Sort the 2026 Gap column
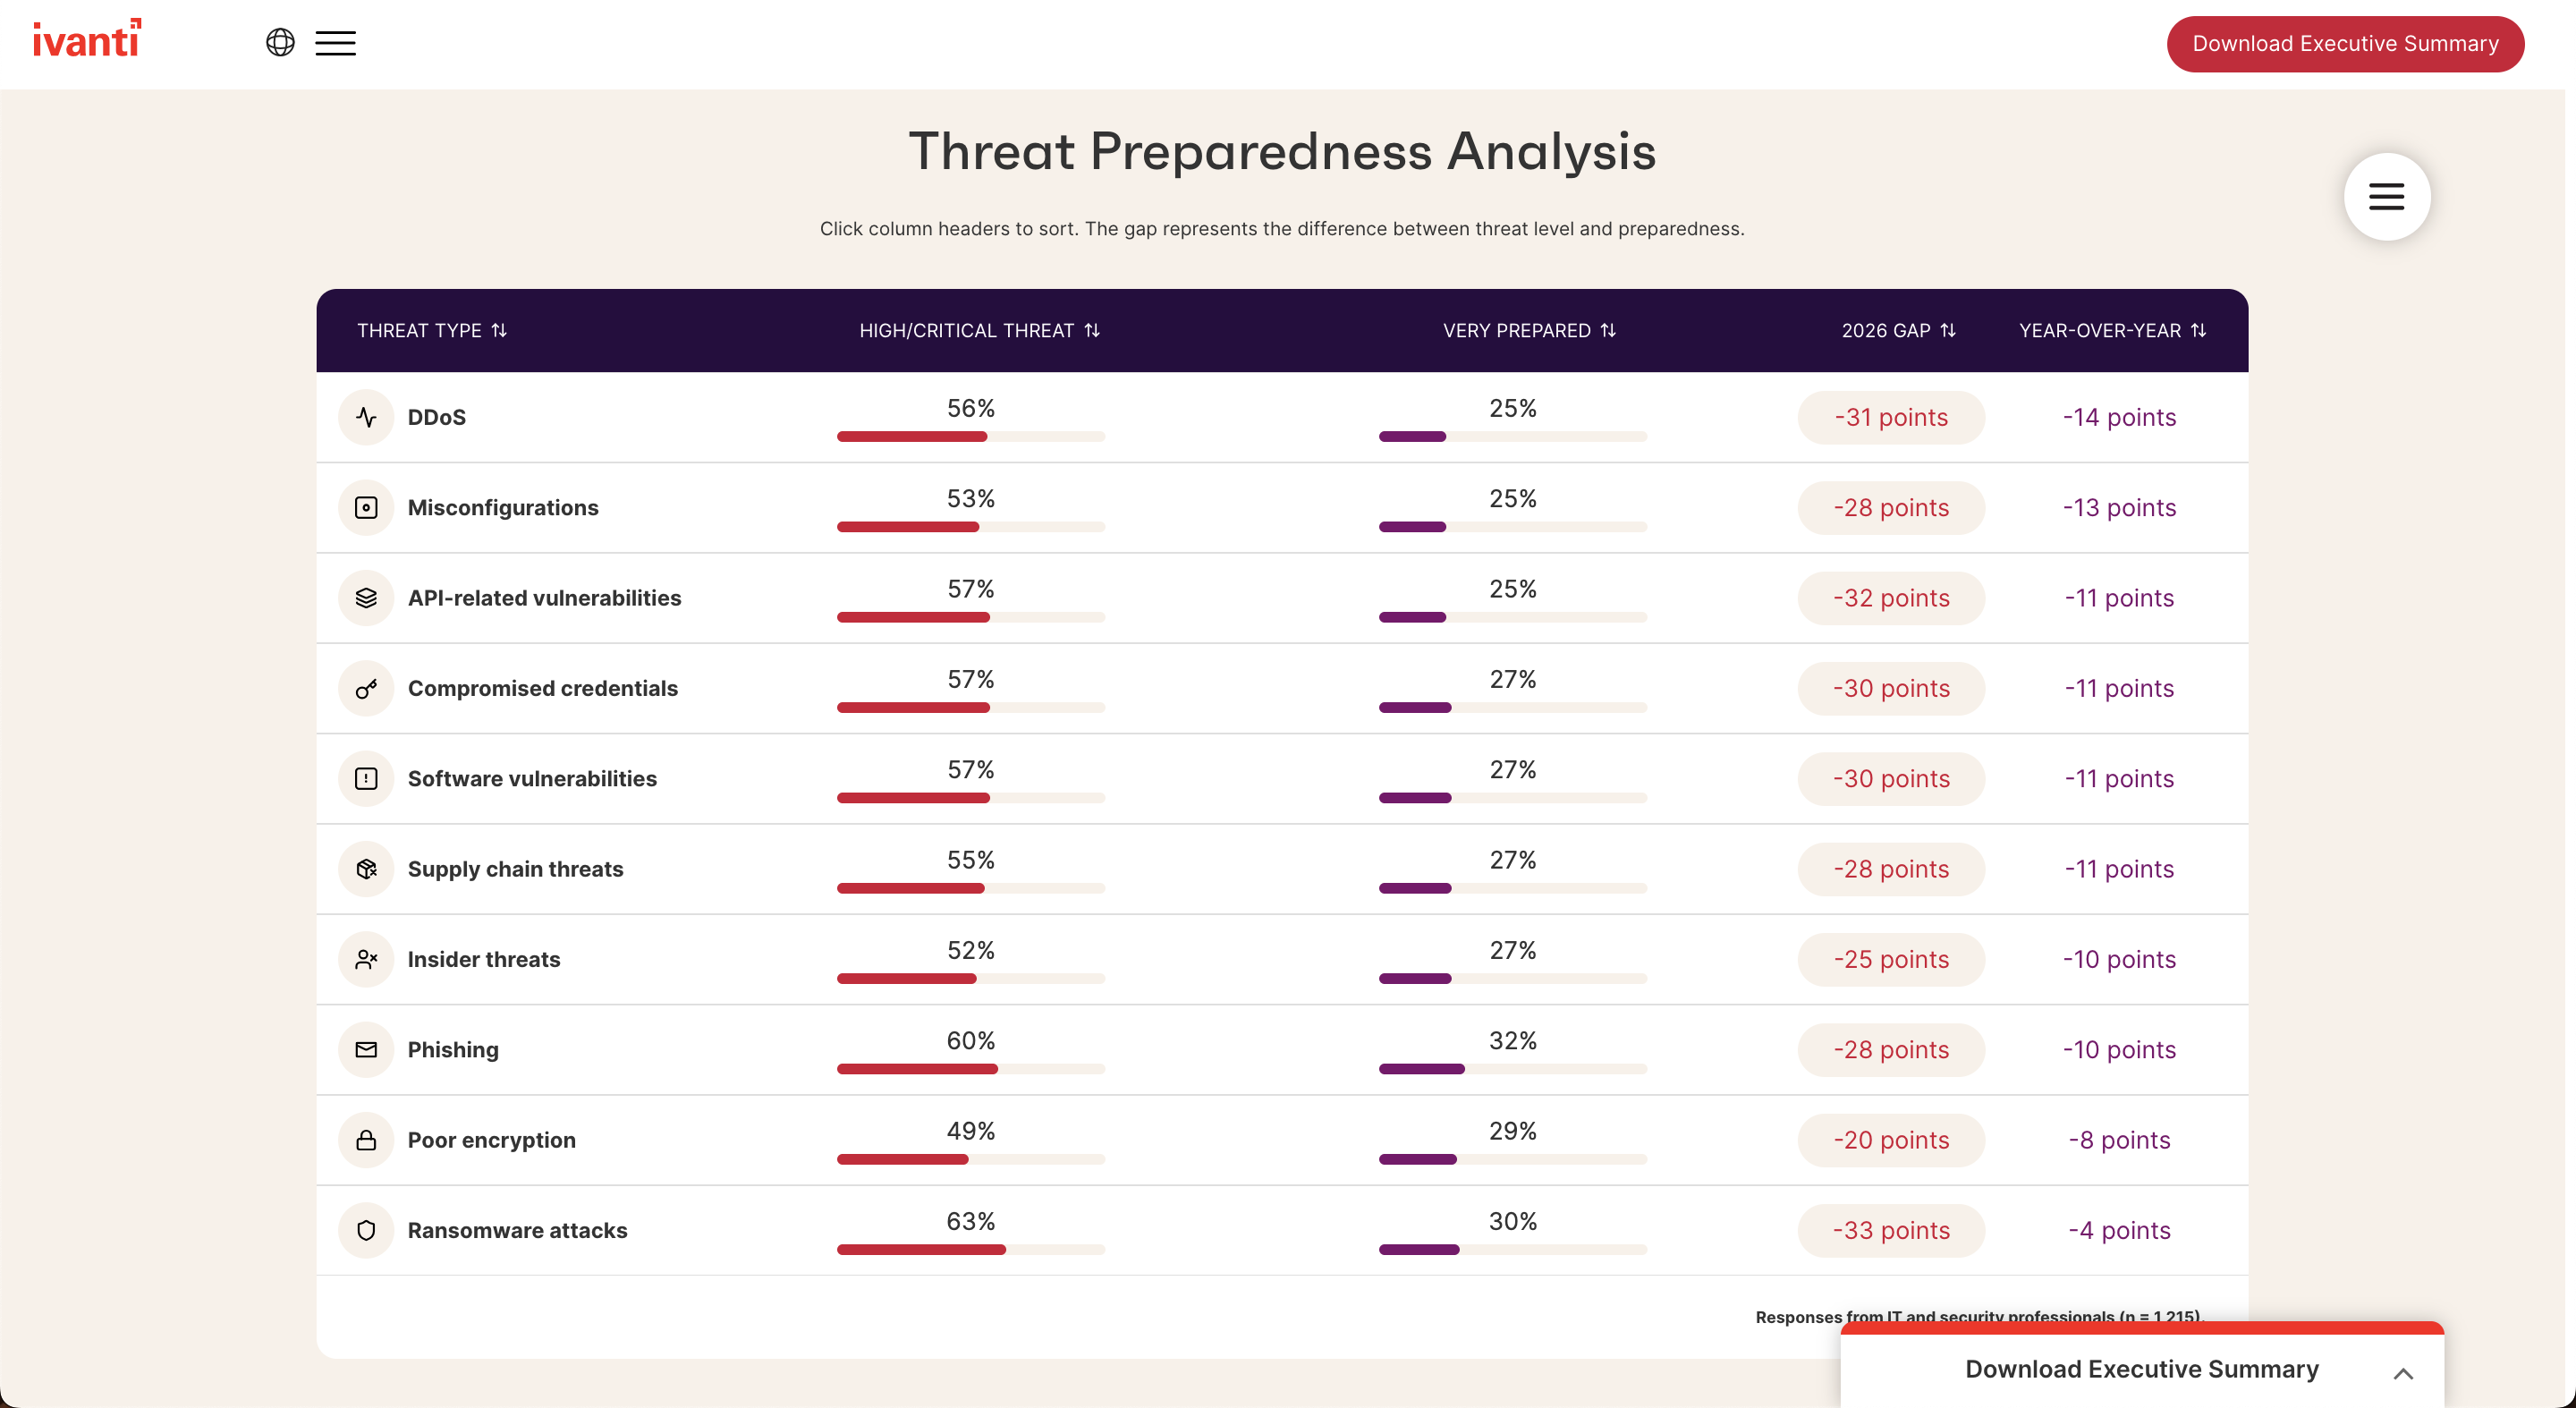 (1898, 330)
